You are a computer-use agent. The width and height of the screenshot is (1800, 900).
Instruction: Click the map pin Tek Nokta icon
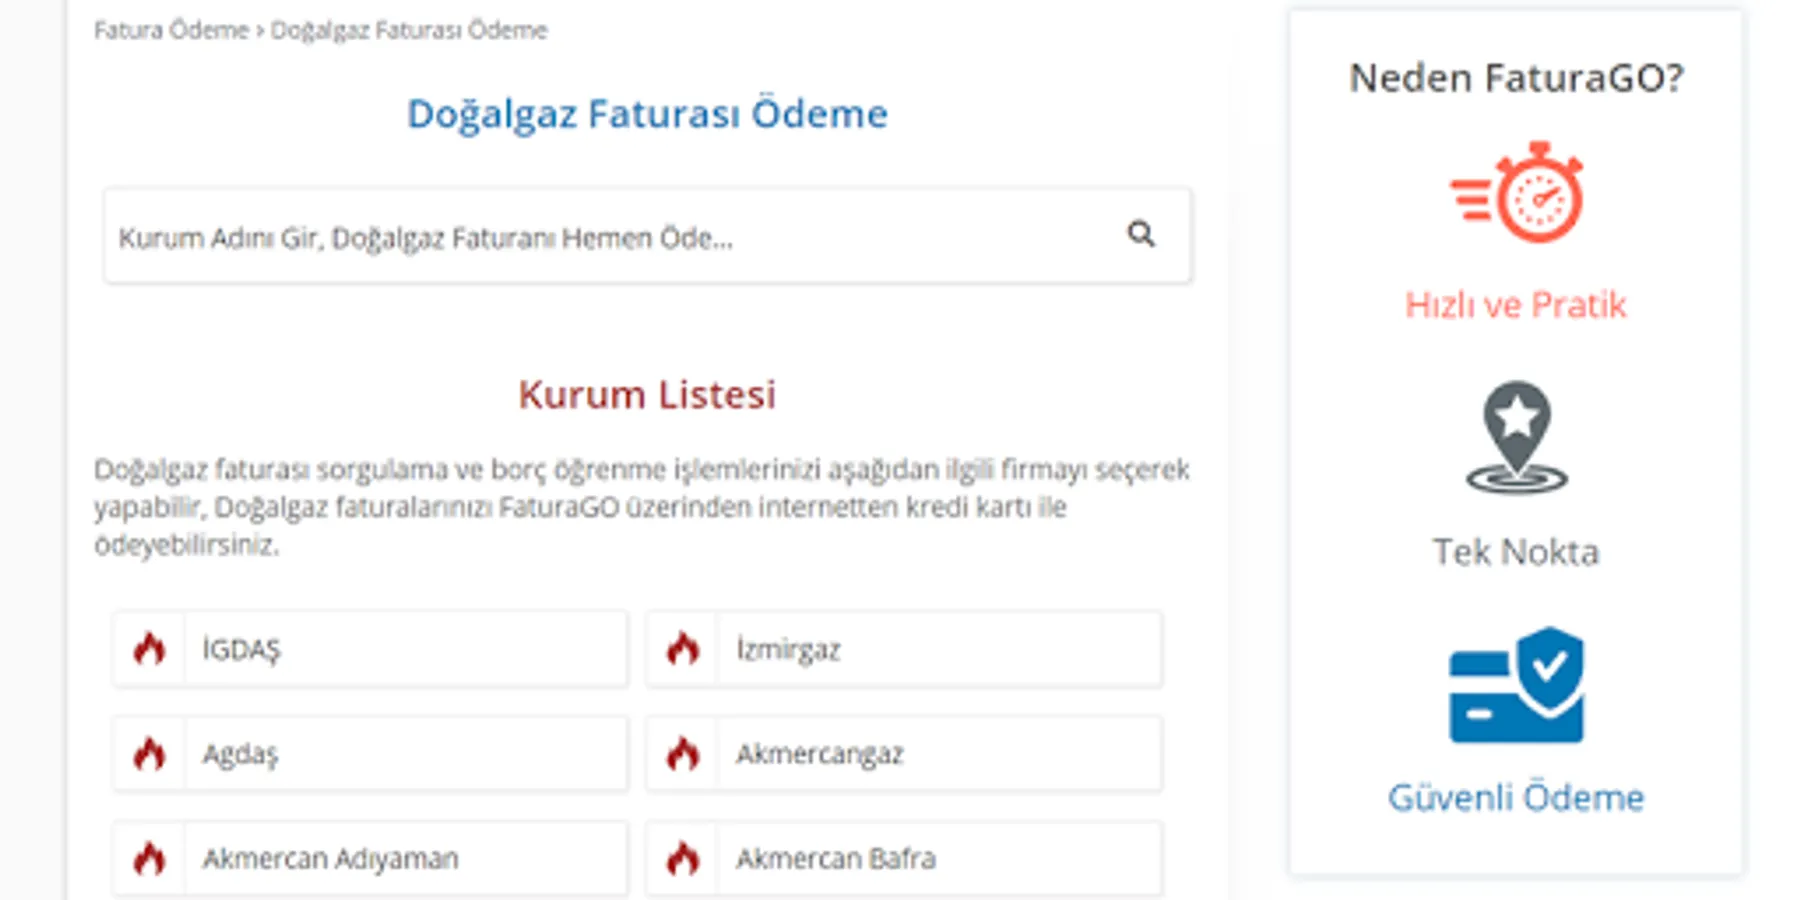point(1517,437)
